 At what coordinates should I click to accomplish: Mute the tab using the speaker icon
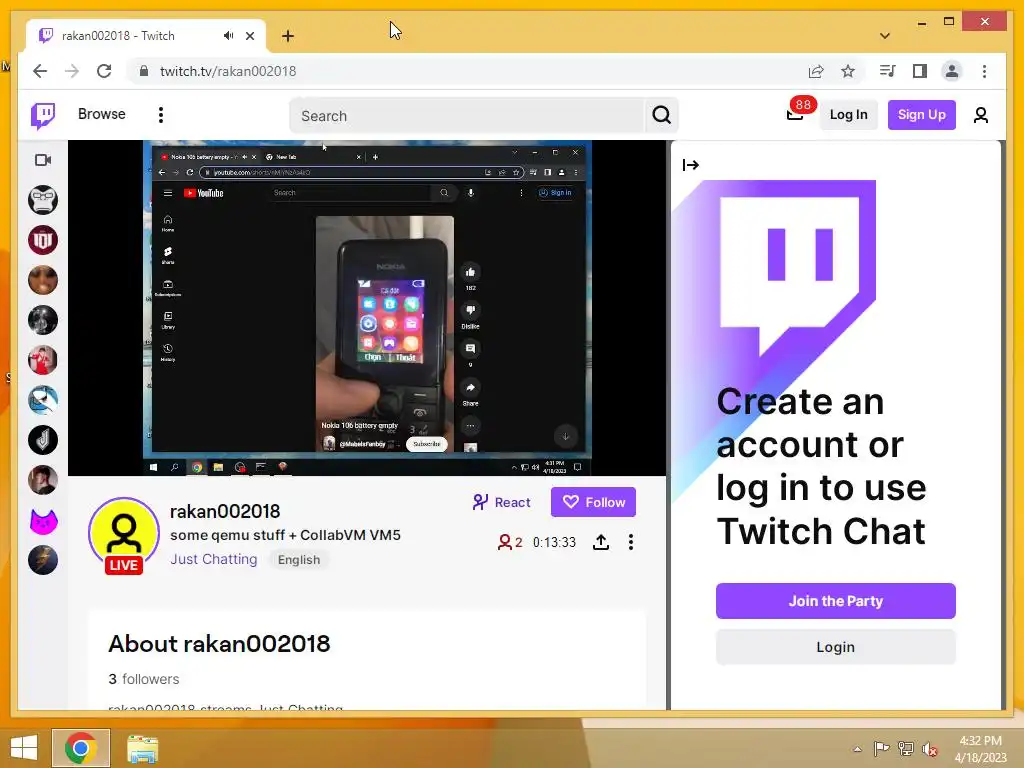228,36
